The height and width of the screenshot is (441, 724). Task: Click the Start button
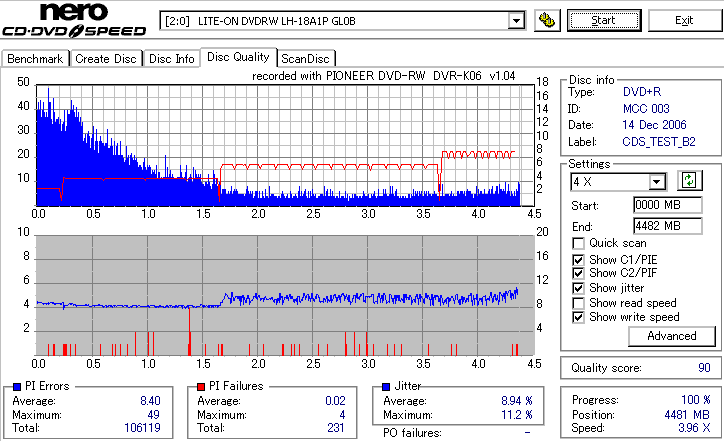click(604, 21)
